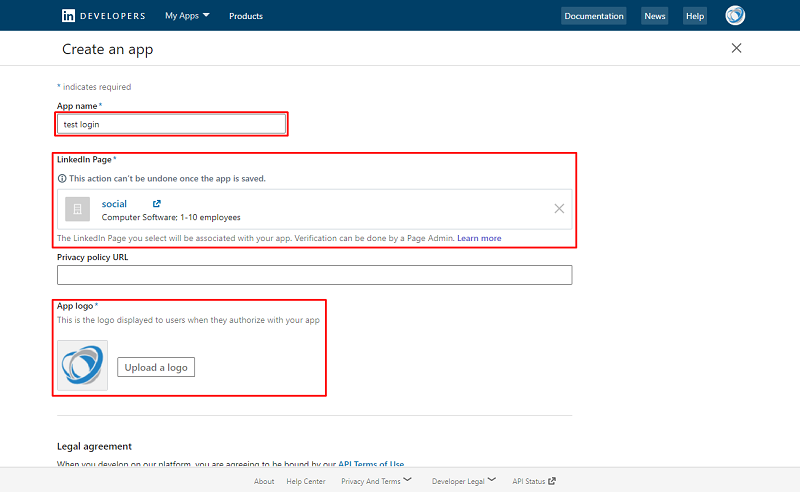Follow the Learn more link
Screen dimensions: 800x492
click(479, 238)
